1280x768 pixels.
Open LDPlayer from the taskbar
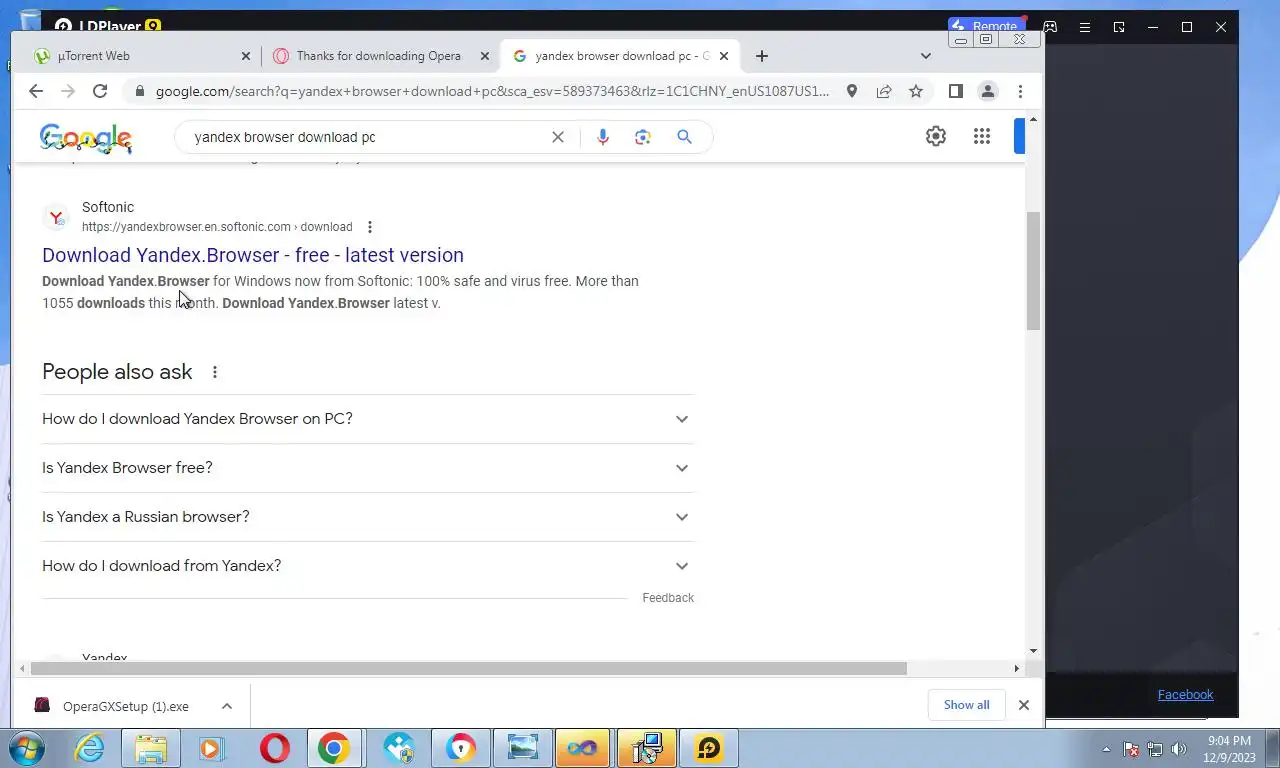pyautogui.click(x=709, y=748)
